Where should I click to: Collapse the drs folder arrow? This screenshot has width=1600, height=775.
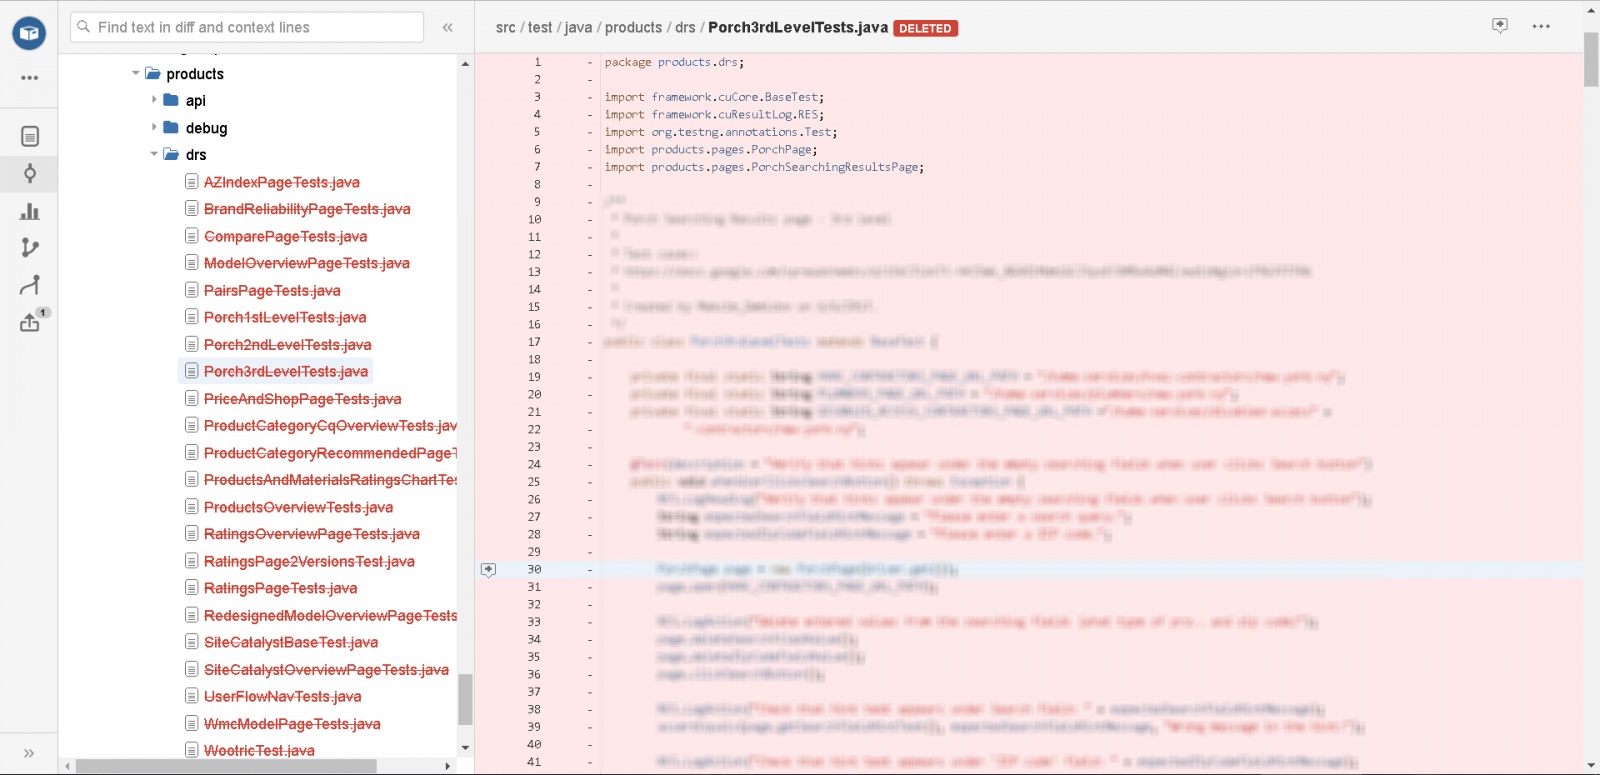tap(154, 154)
